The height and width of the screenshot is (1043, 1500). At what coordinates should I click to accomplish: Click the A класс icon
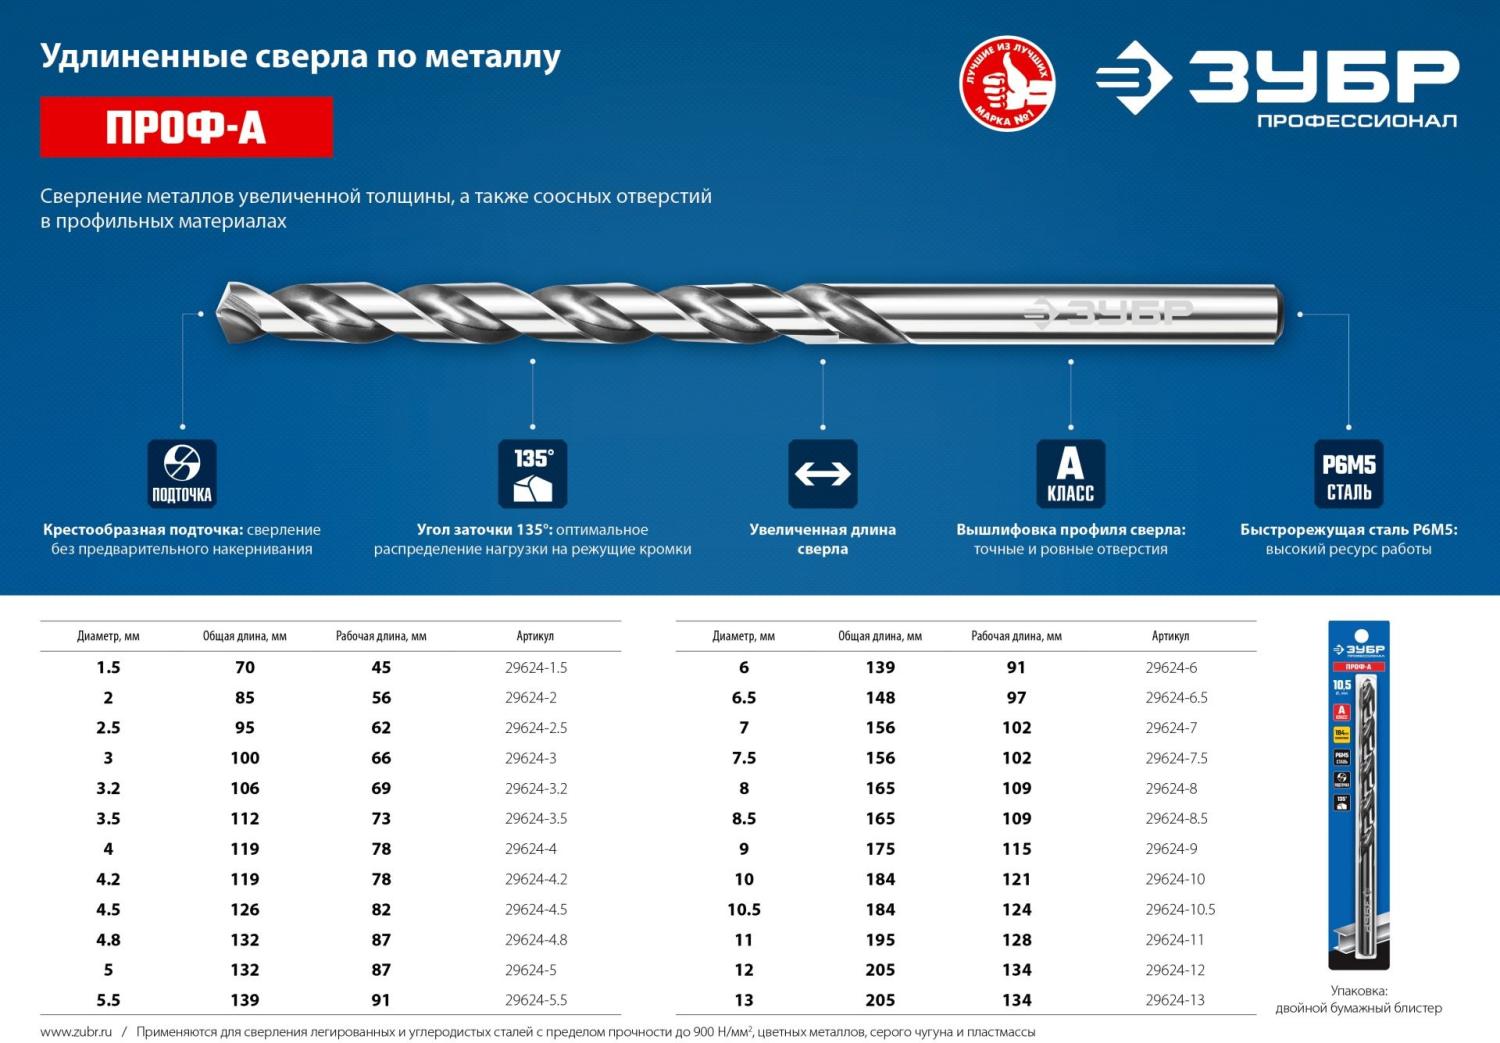(x=1070, y=473)
